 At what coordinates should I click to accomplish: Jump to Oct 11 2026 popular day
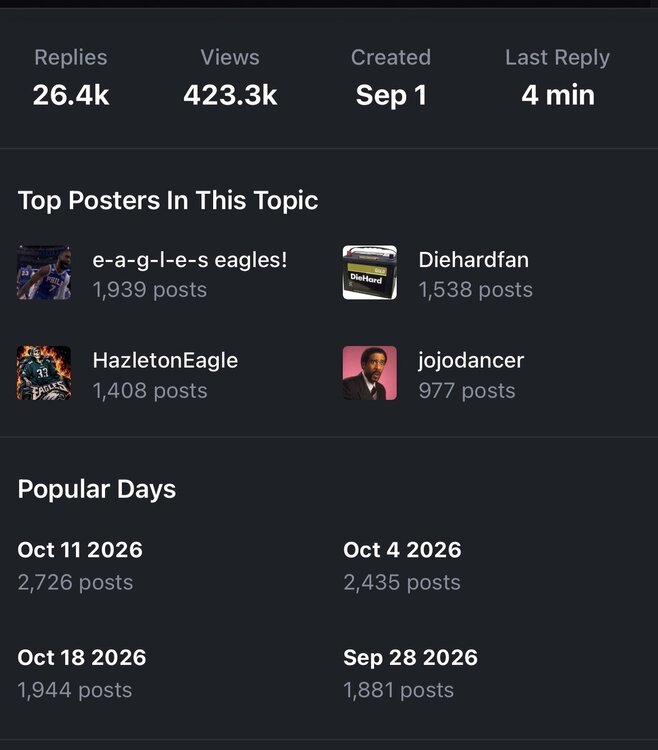80,550
